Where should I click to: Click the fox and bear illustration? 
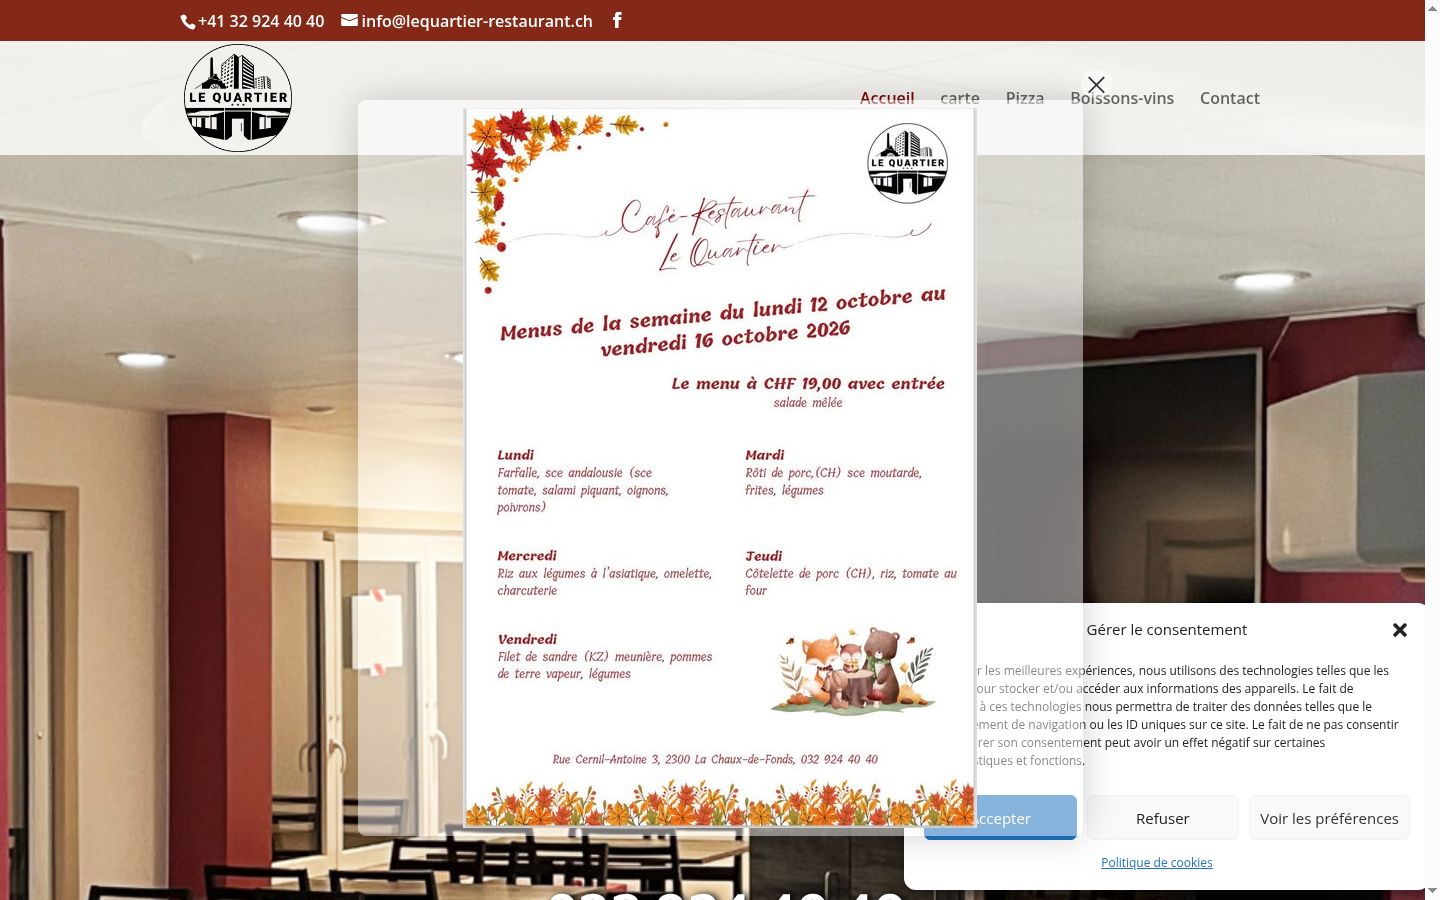(x=853, y=670)
